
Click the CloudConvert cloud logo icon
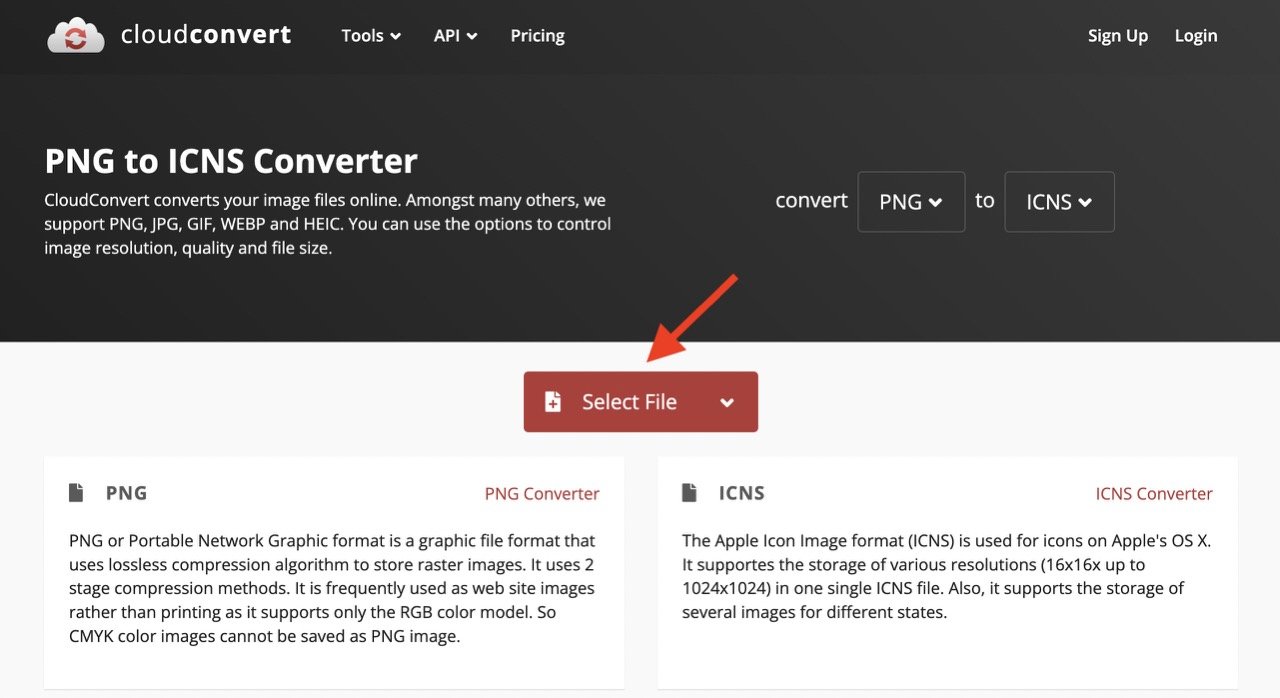(76, 35)
